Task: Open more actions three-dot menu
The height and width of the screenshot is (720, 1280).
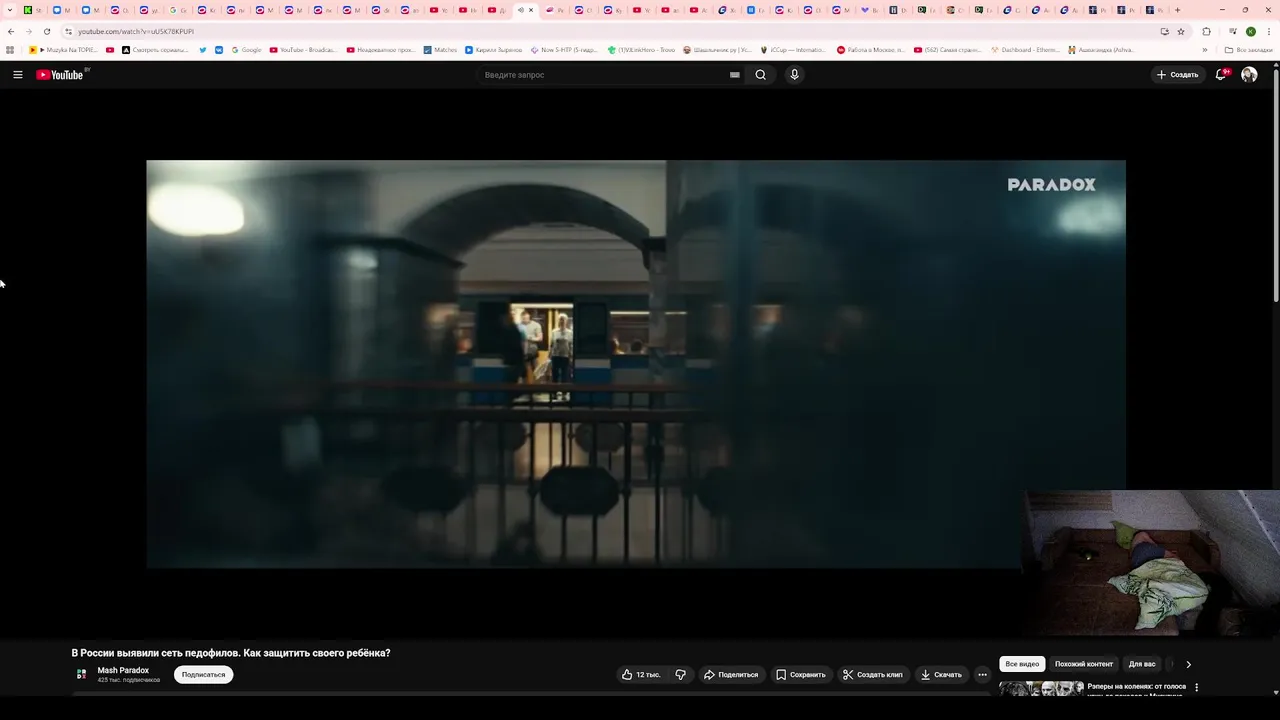Action: pos(982,675)
